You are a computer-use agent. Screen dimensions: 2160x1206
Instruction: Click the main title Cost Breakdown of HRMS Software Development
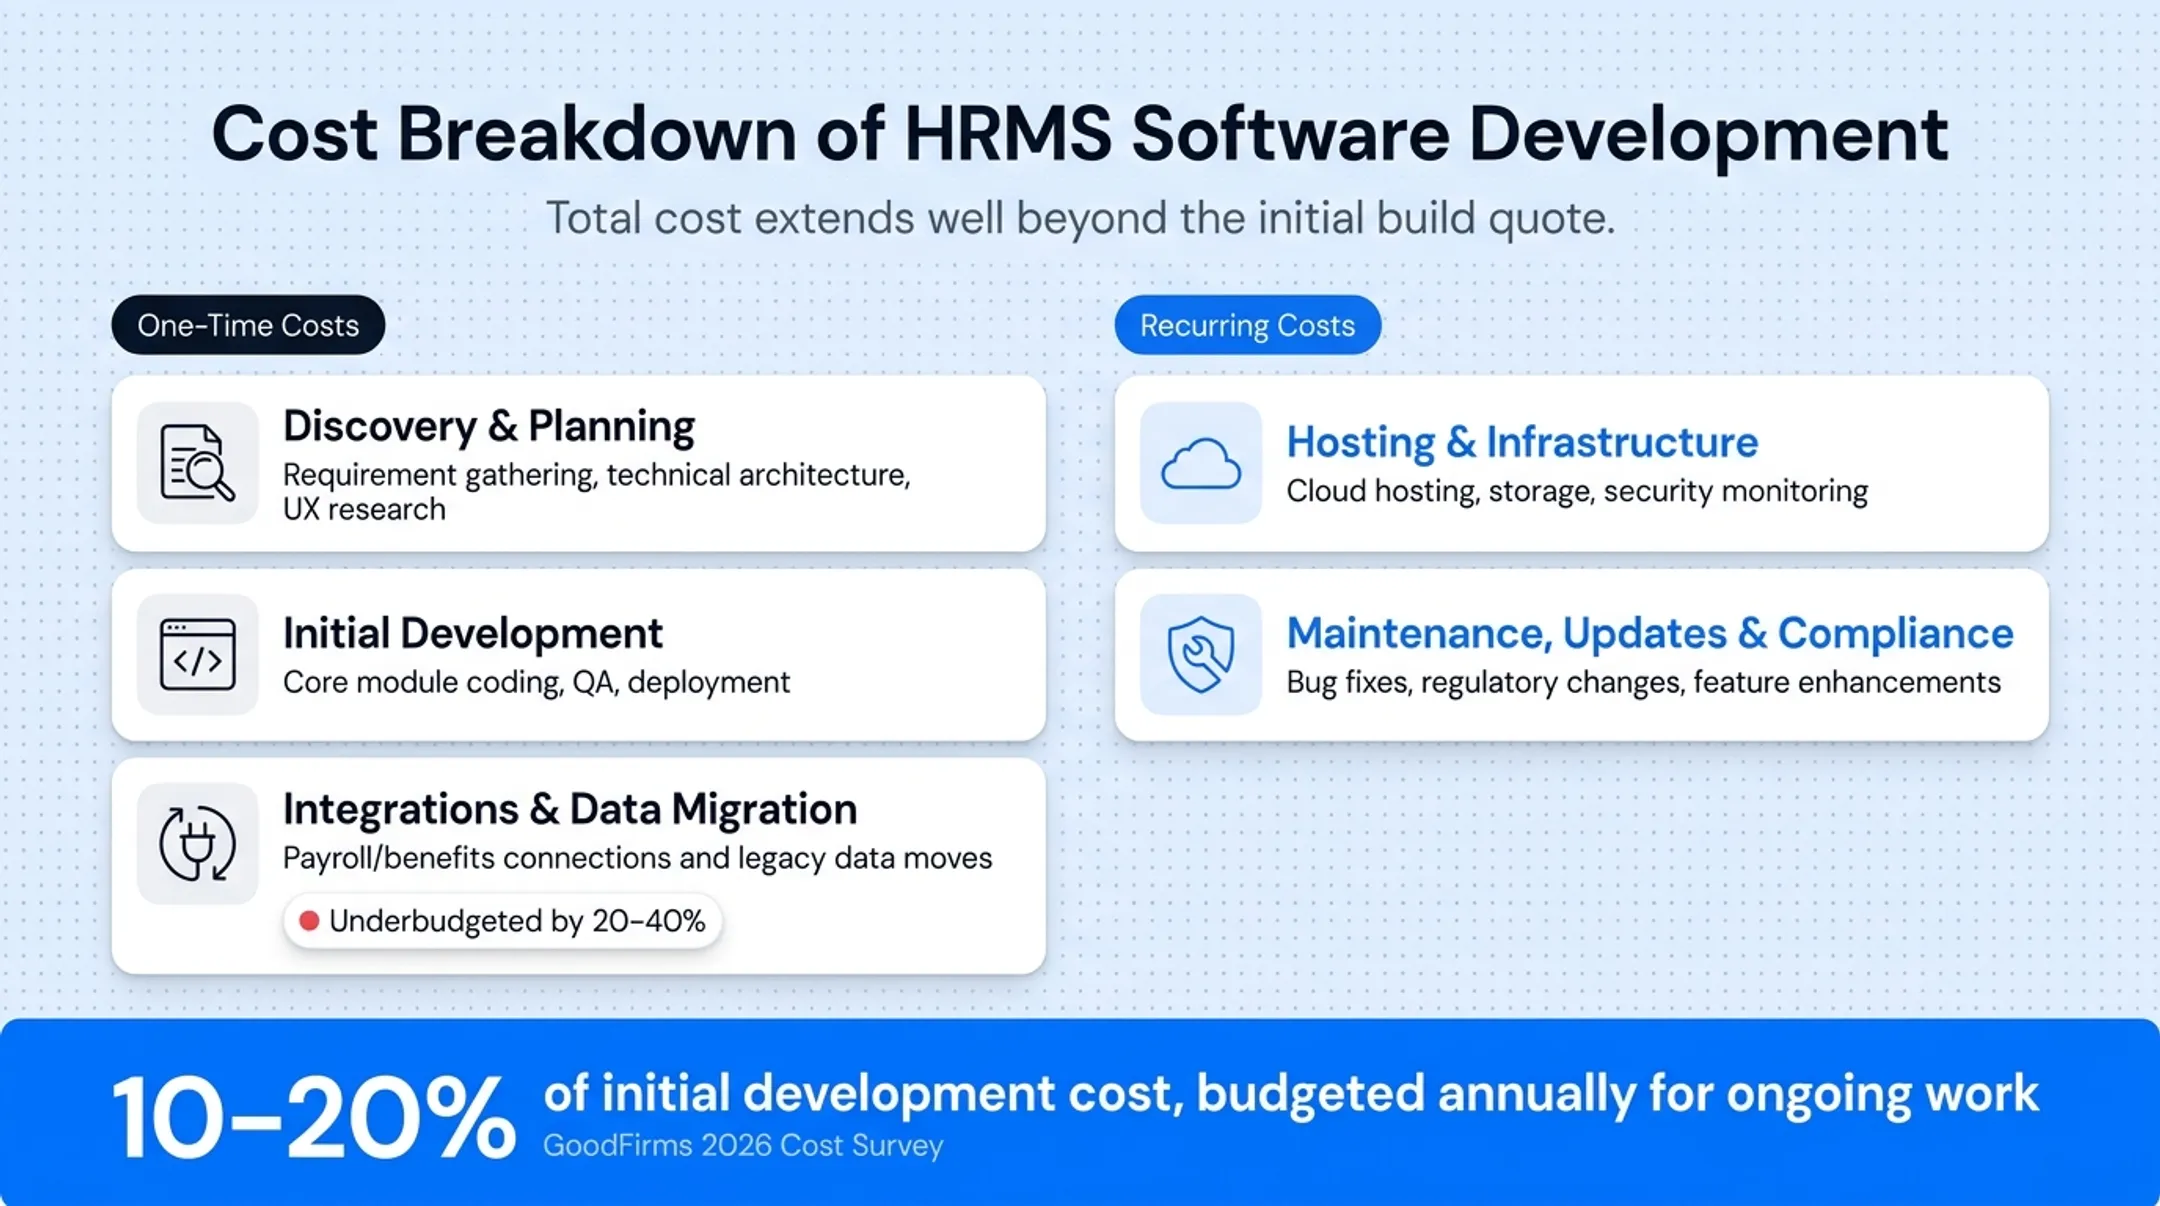1080,134
